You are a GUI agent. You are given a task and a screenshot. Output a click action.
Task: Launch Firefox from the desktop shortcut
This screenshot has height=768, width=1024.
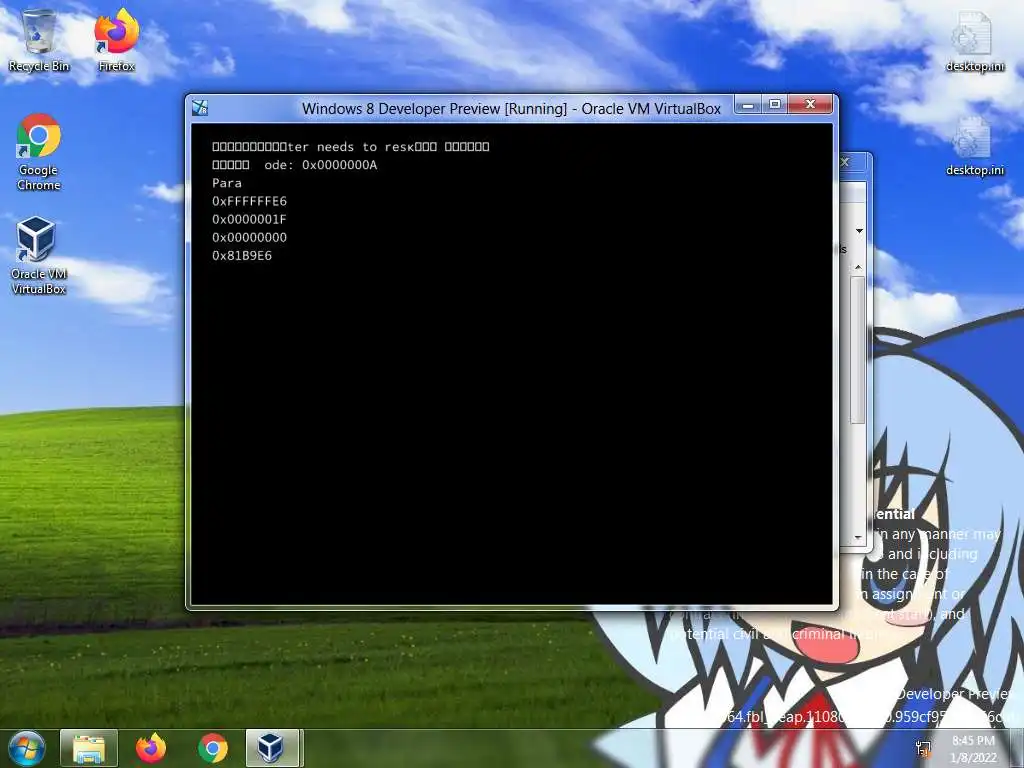[x=116, y=40]
